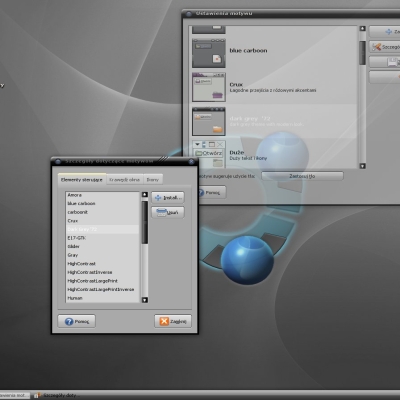The height and width of the screenshot is (400, 400).
Task: Click the save theme floppy icon button
Action: point(385,62)
